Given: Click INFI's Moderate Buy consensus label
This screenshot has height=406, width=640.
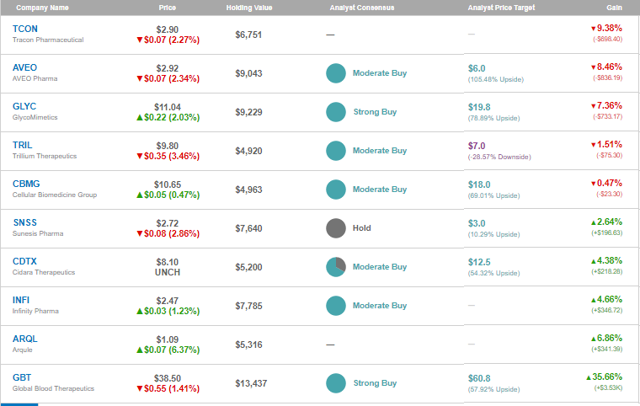Looking at the screenshot, I should 380,306.
